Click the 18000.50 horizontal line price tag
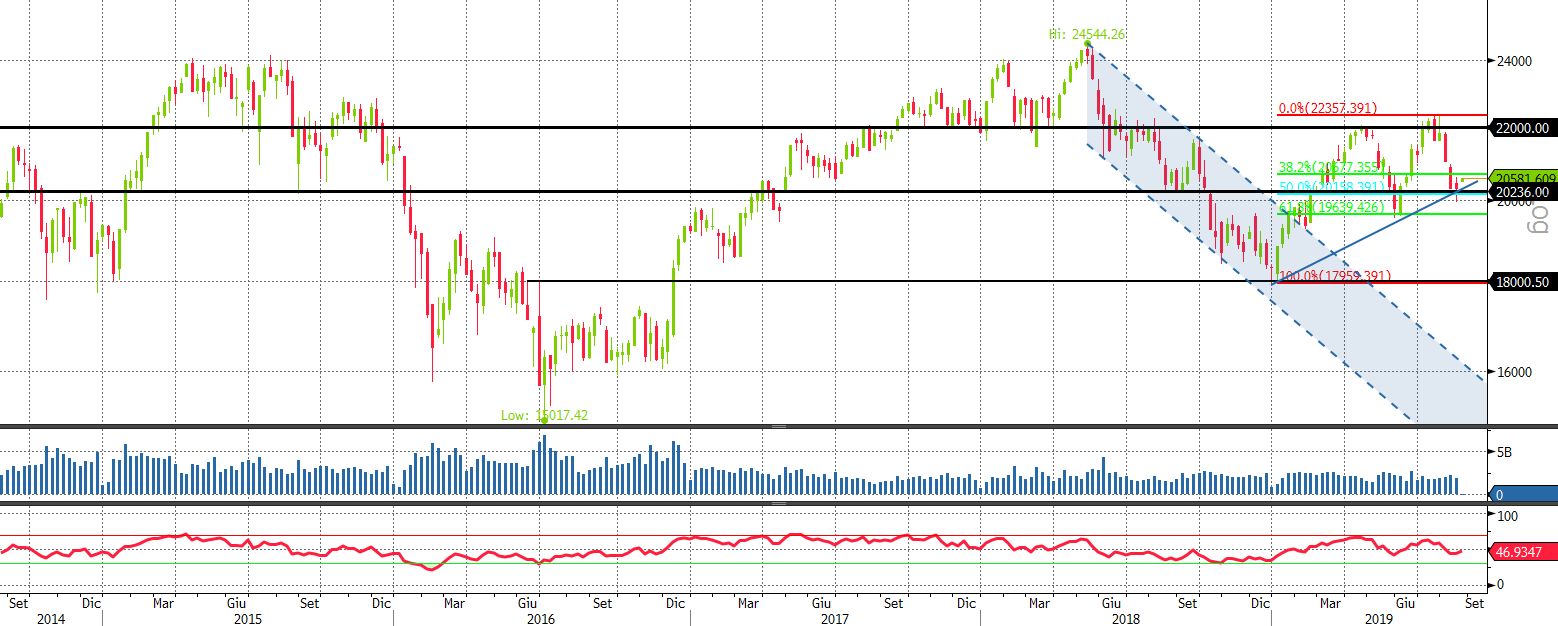The height and width of the screenshot is (626, 1558). (1524, 283)
